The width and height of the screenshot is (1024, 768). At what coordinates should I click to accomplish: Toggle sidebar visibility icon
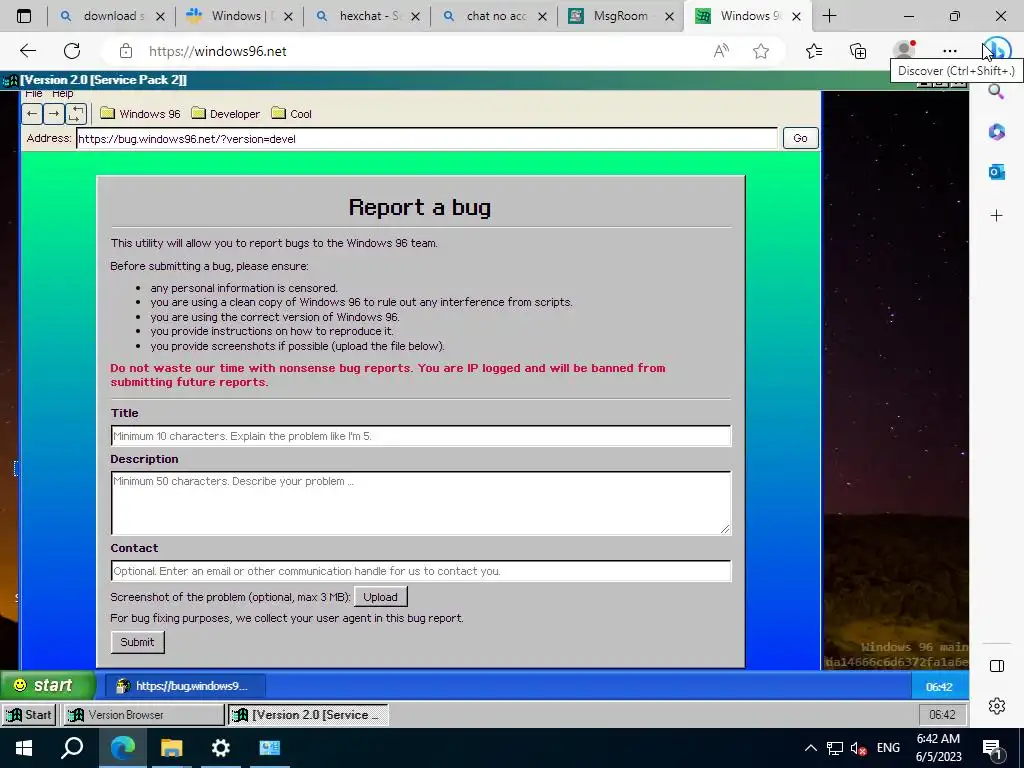click(x=997, y=666)
